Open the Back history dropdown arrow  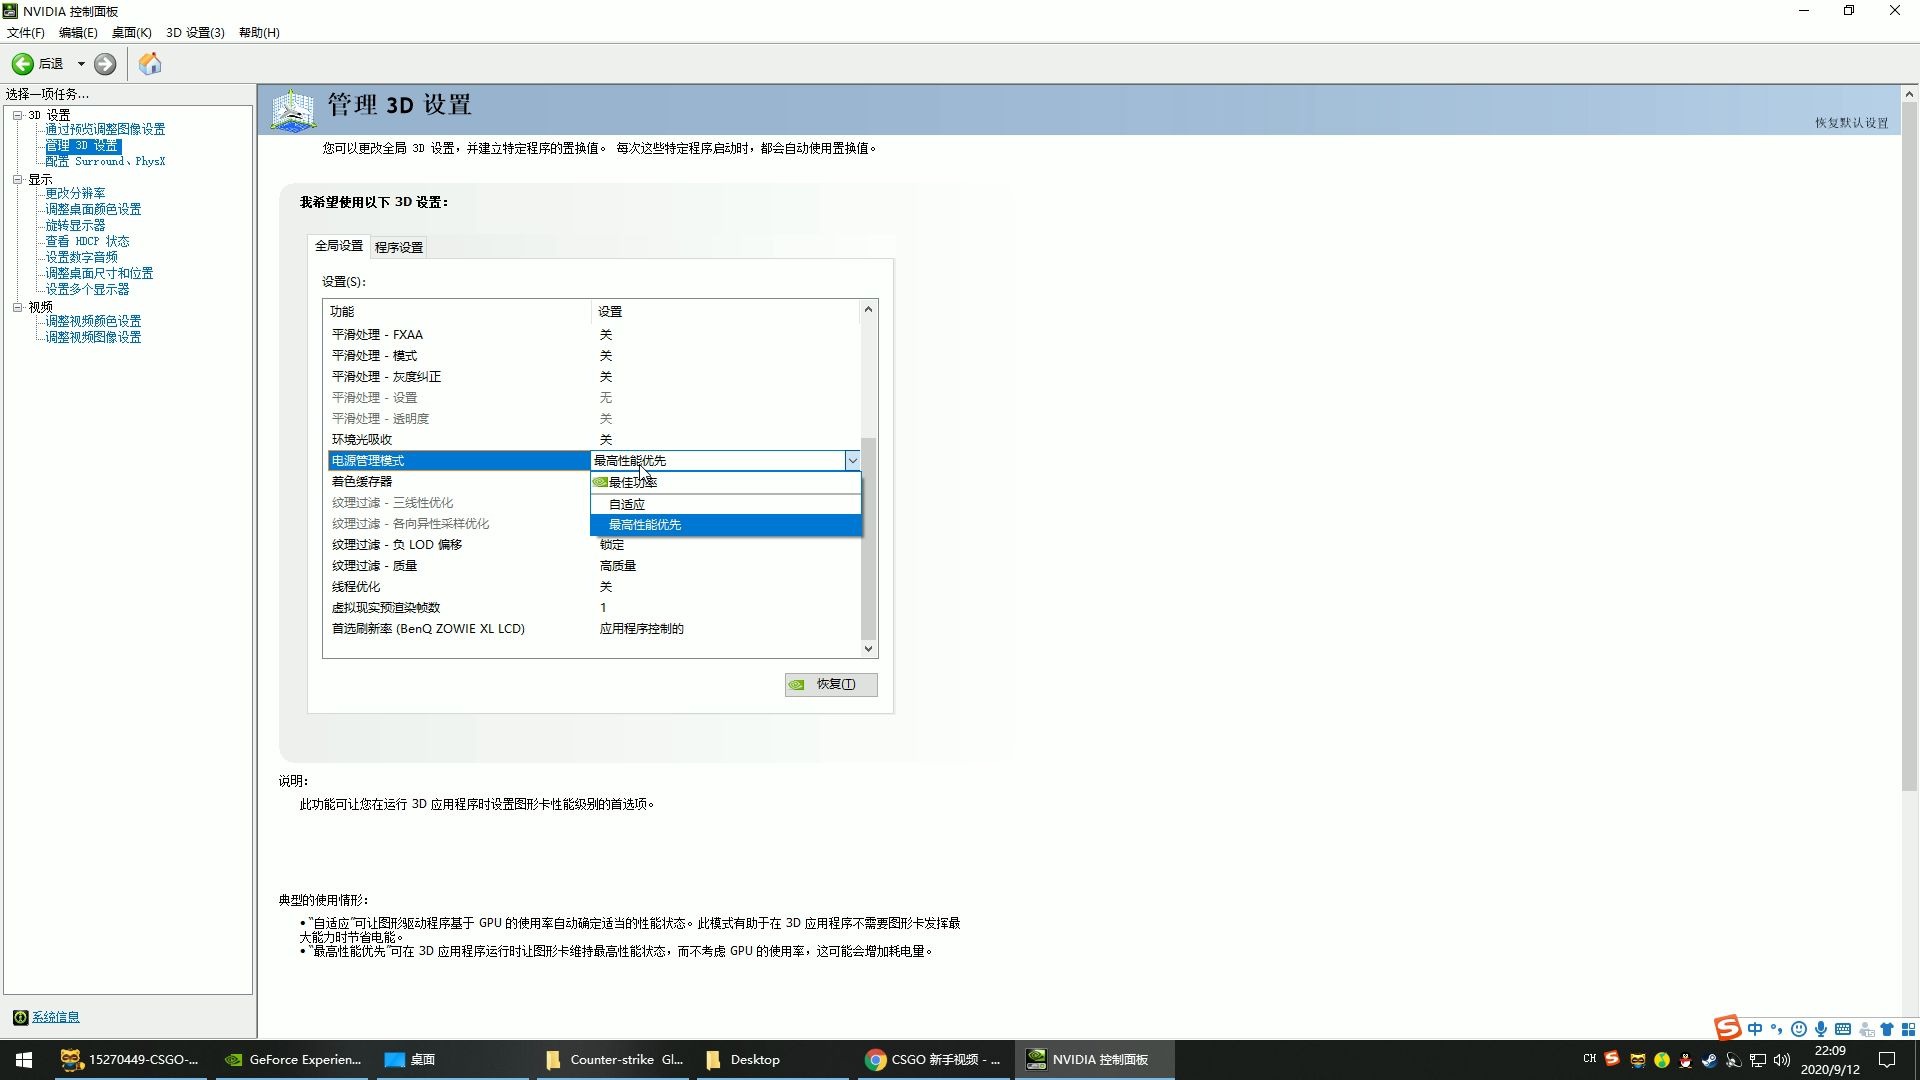(x=81, y=64)
